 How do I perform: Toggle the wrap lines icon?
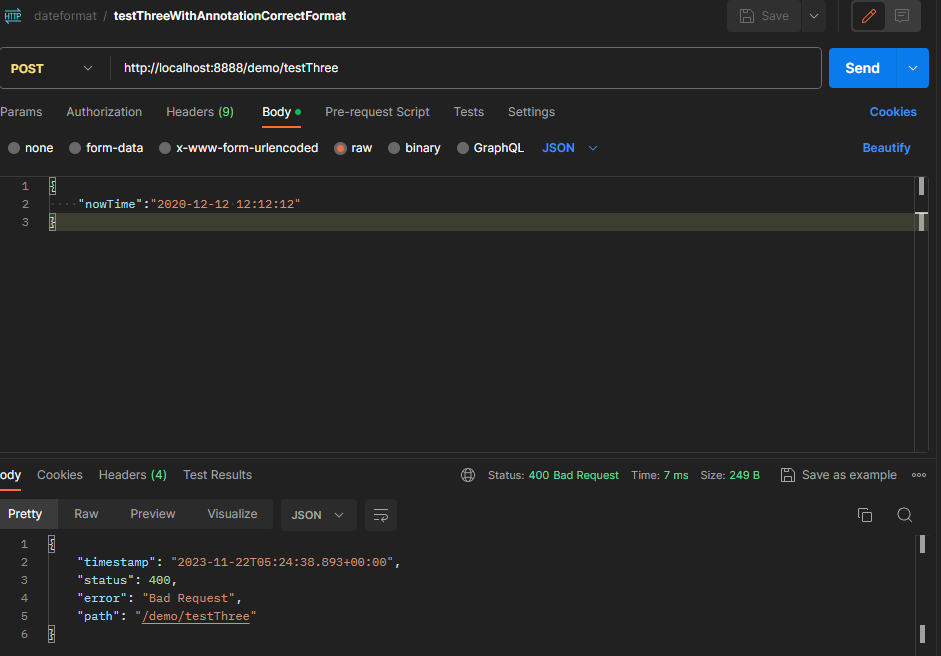click(381, 515)
